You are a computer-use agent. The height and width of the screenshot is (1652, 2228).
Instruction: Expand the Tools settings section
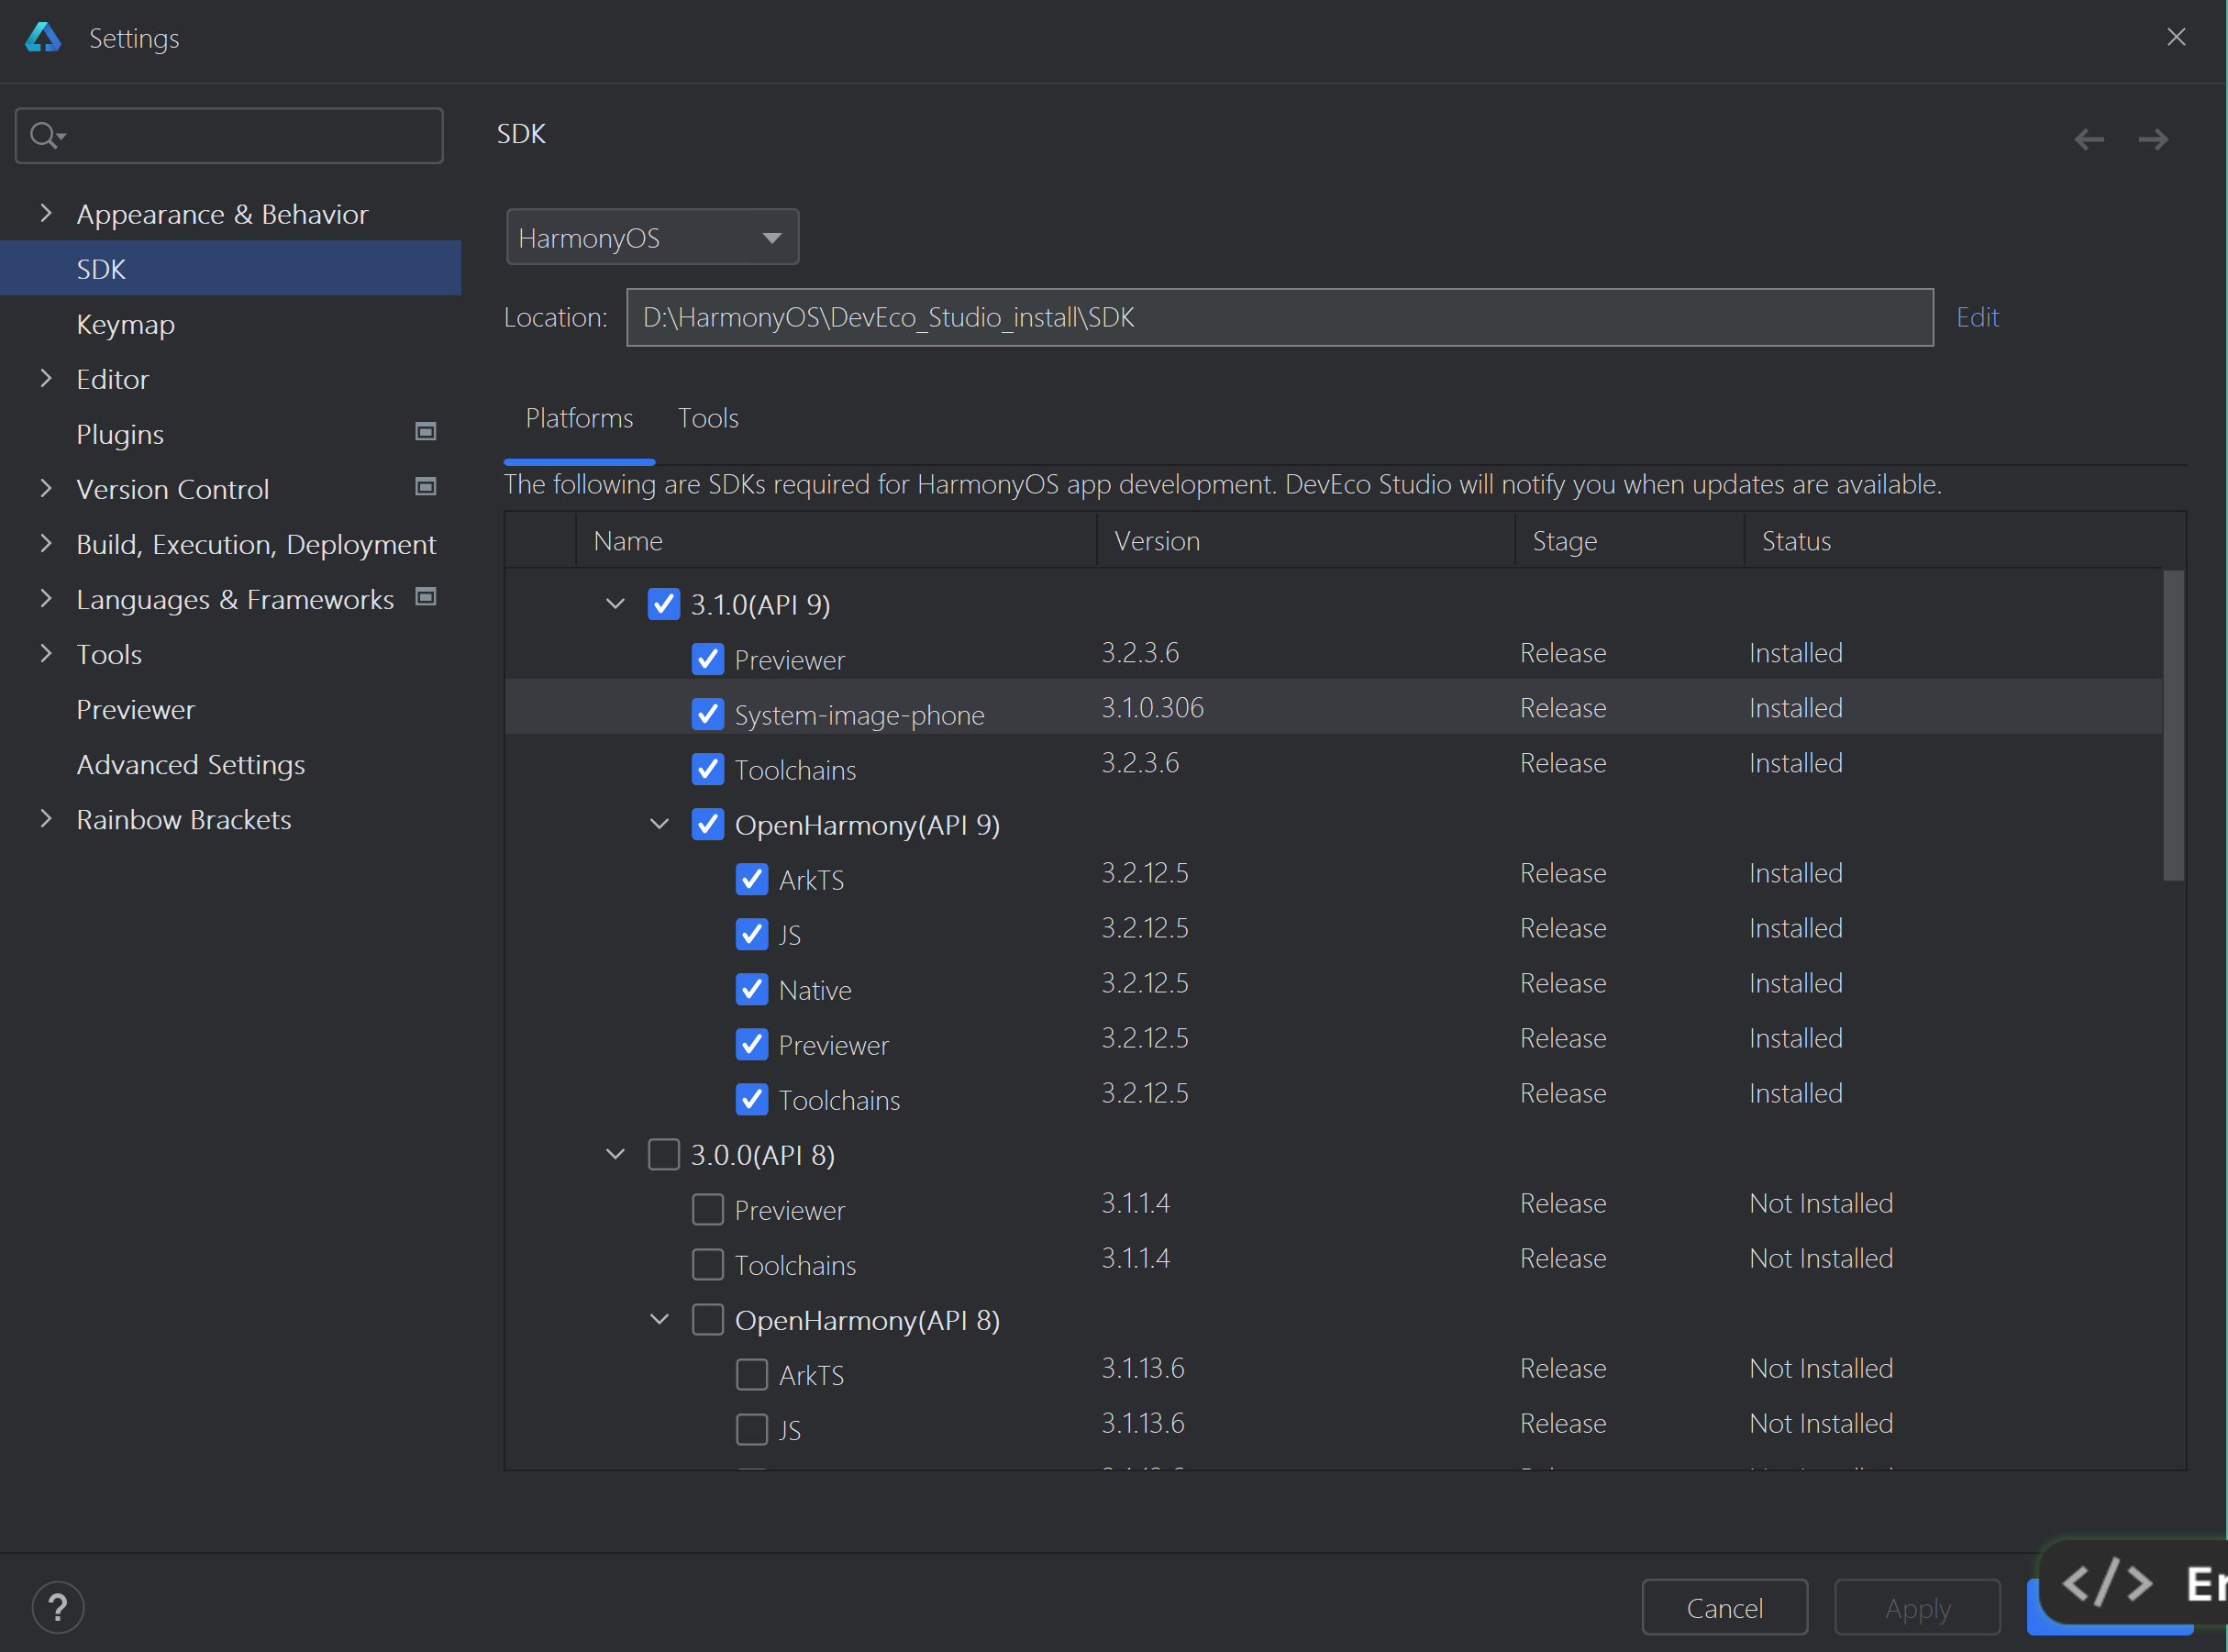point(45,653)
